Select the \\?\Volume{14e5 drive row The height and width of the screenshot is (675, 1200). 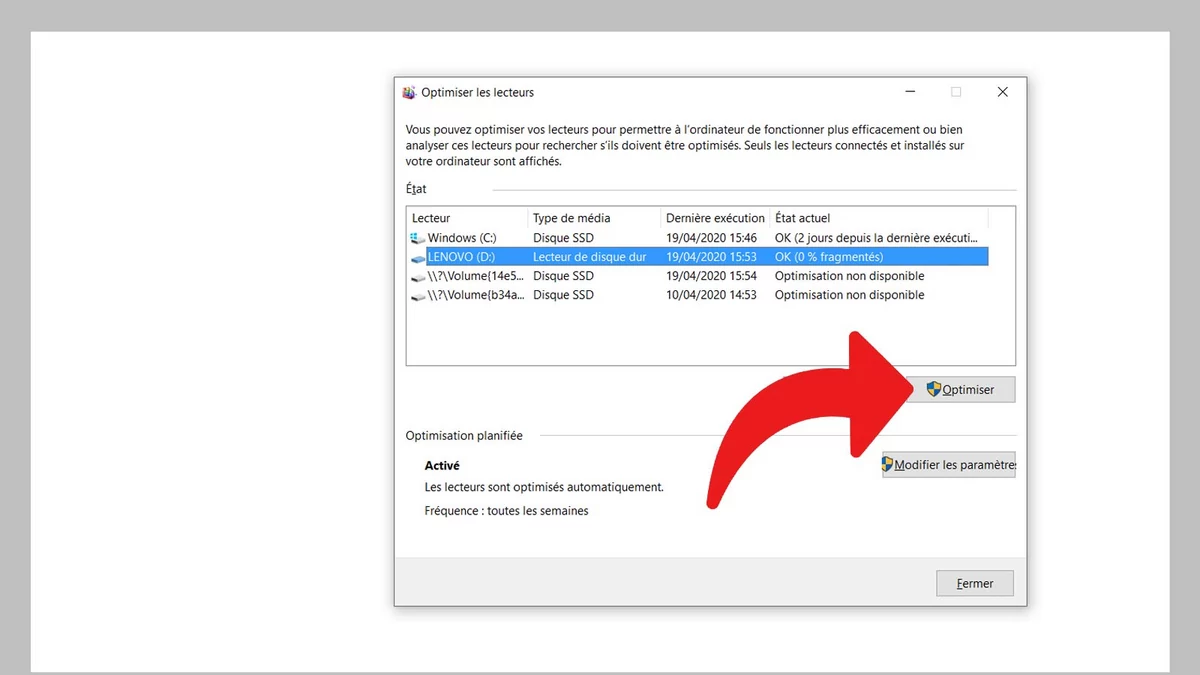click(600, 276)
